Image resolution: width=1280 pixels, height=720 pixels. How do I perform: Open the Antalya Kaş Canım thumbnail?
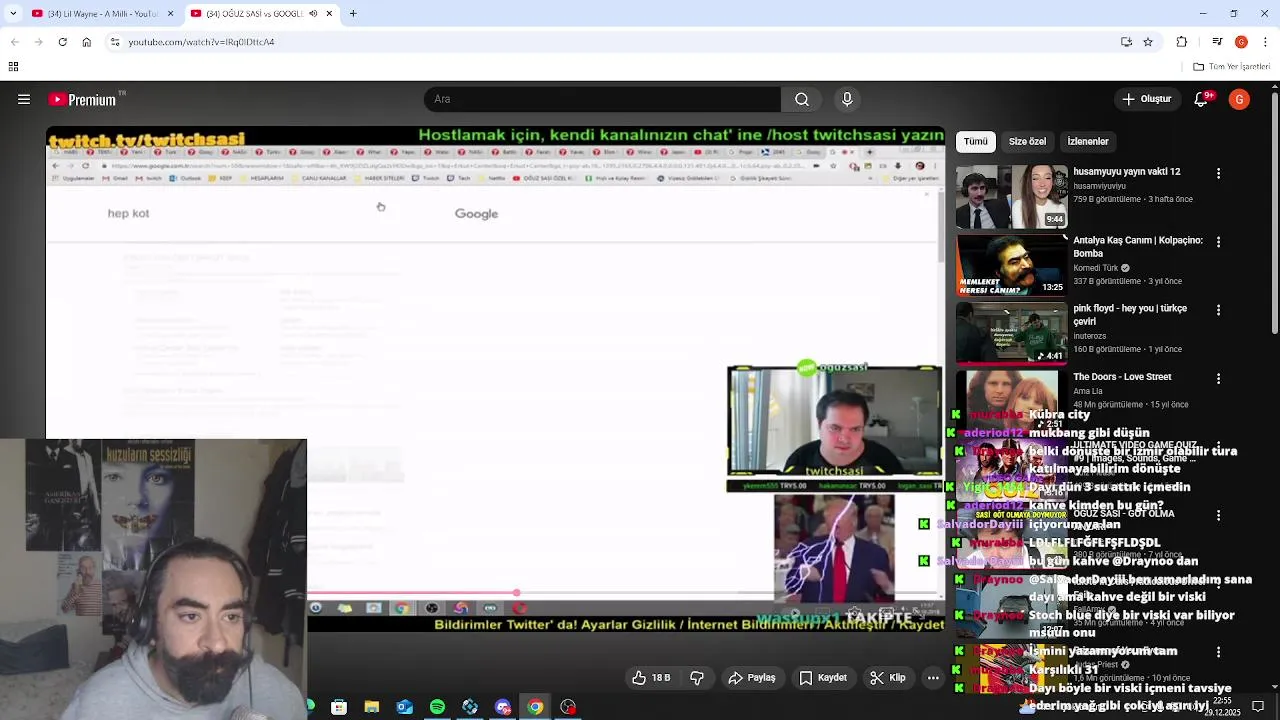click(x=1012, y=265)
